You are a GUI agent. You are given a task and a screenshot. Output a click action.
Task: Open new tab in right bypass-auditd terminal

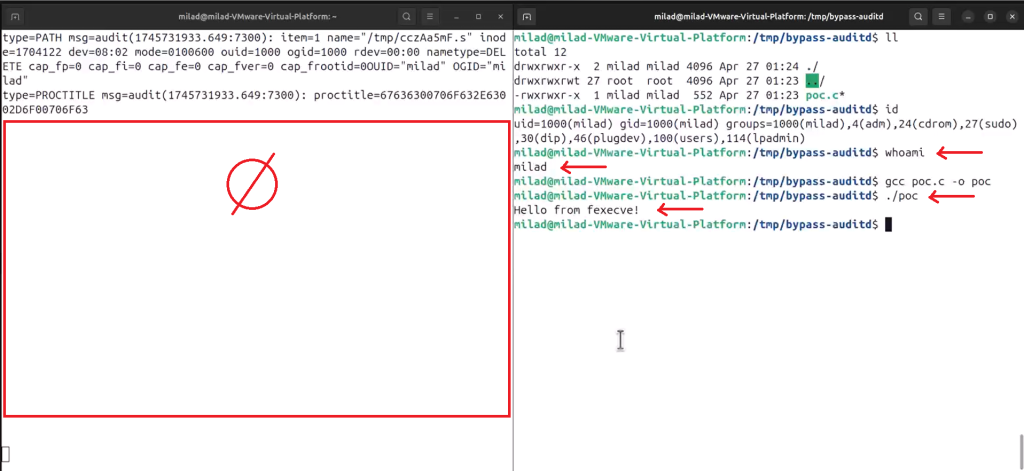click(x=528, y=16)
